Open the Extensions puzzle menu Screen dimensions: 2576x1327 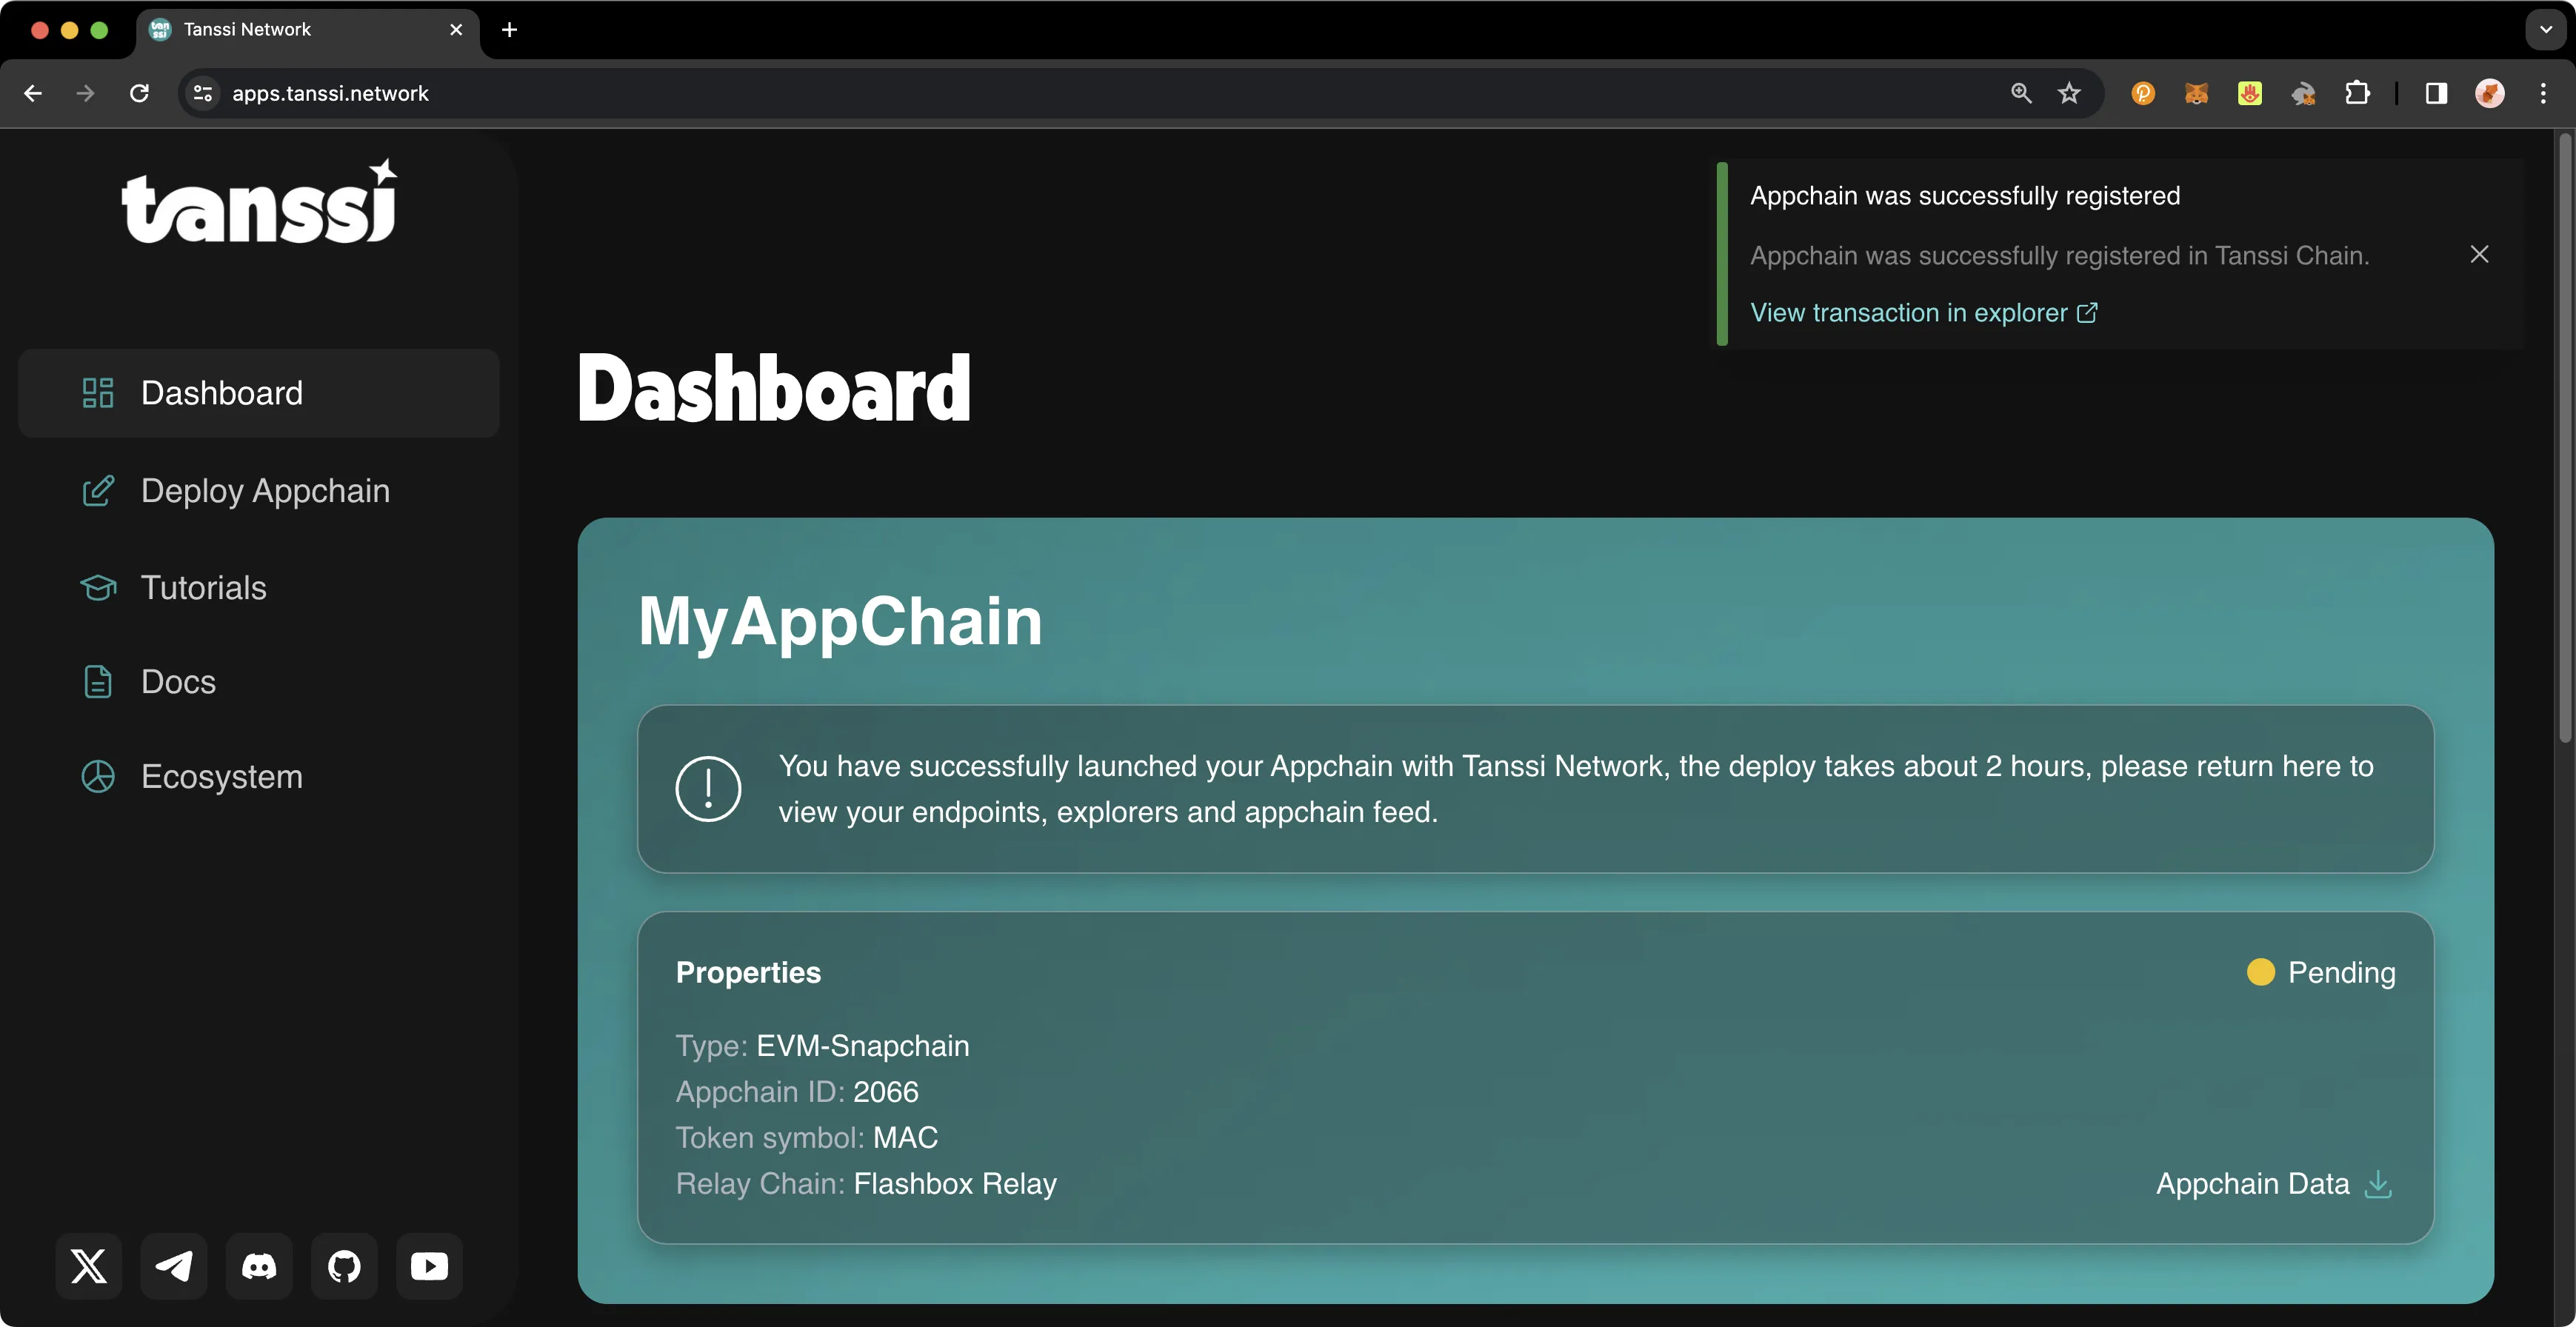tap(2357, 93)
